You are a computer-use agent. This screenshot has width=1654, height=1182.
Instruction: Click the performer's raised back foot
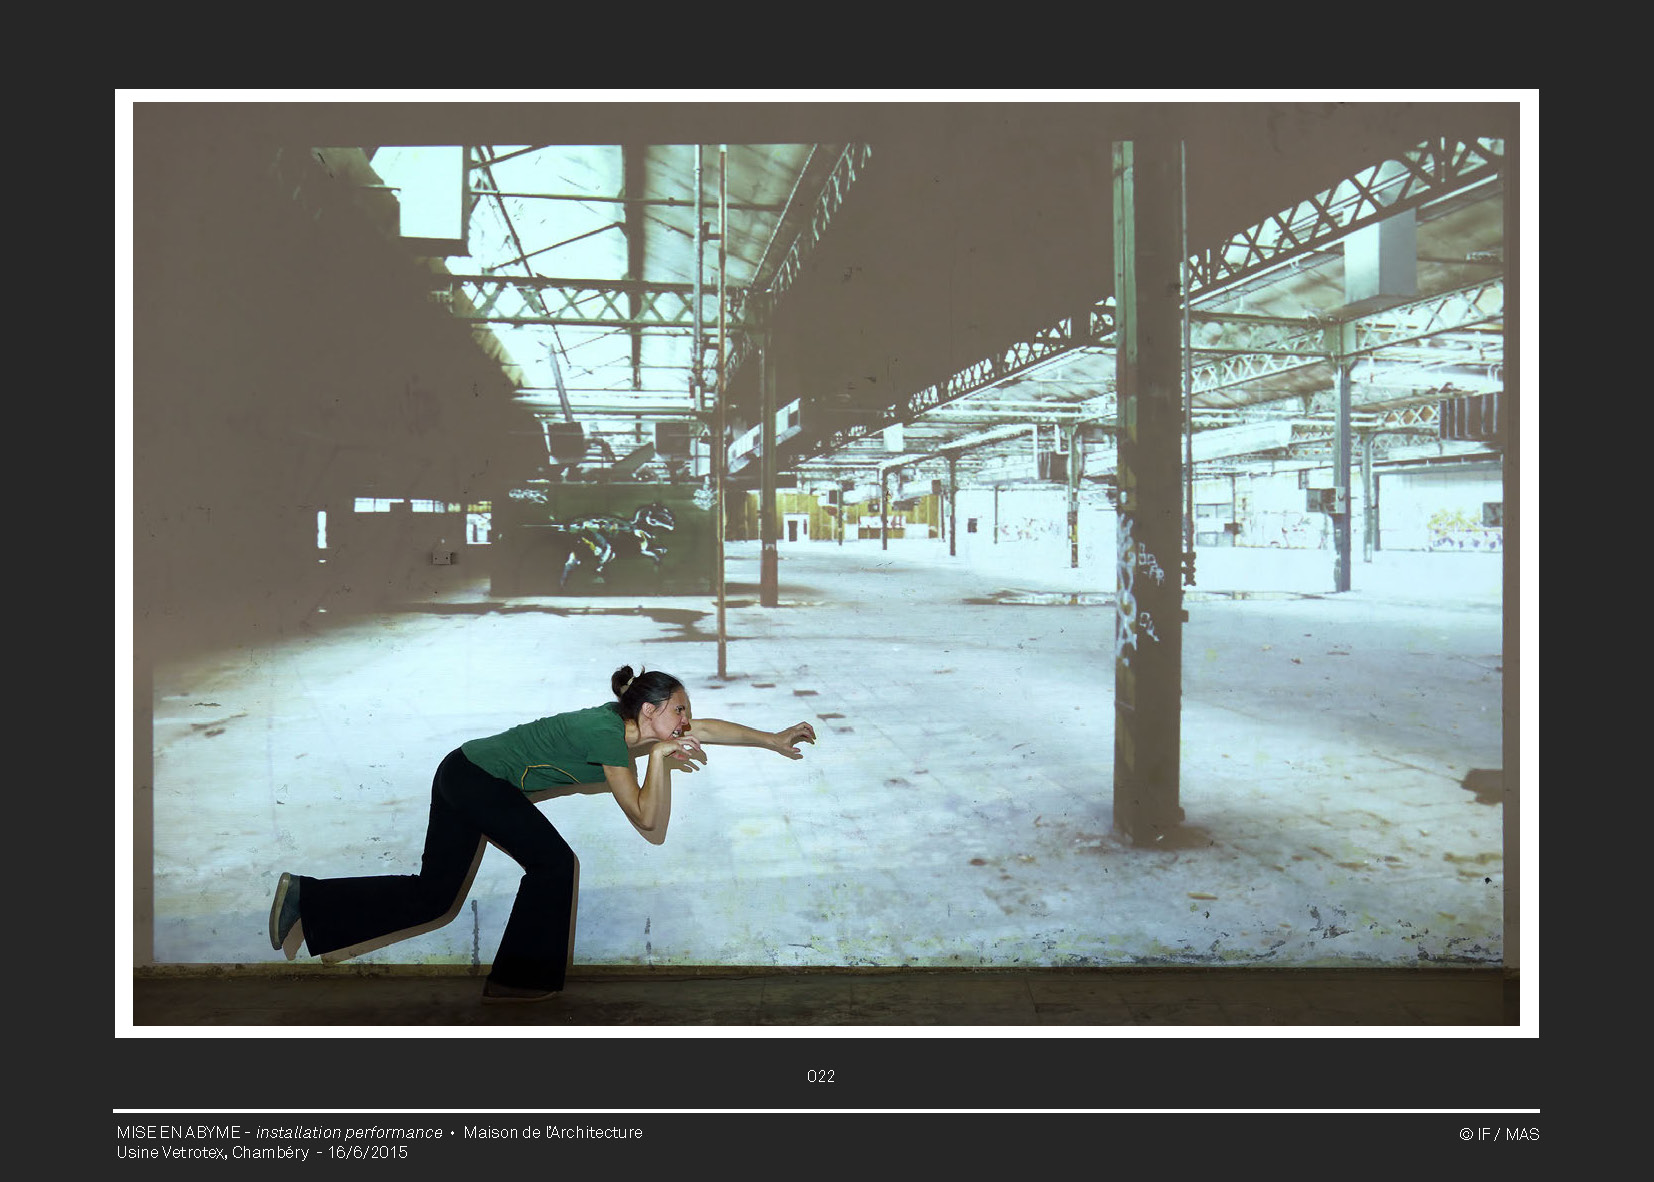[x=283, y=910]
